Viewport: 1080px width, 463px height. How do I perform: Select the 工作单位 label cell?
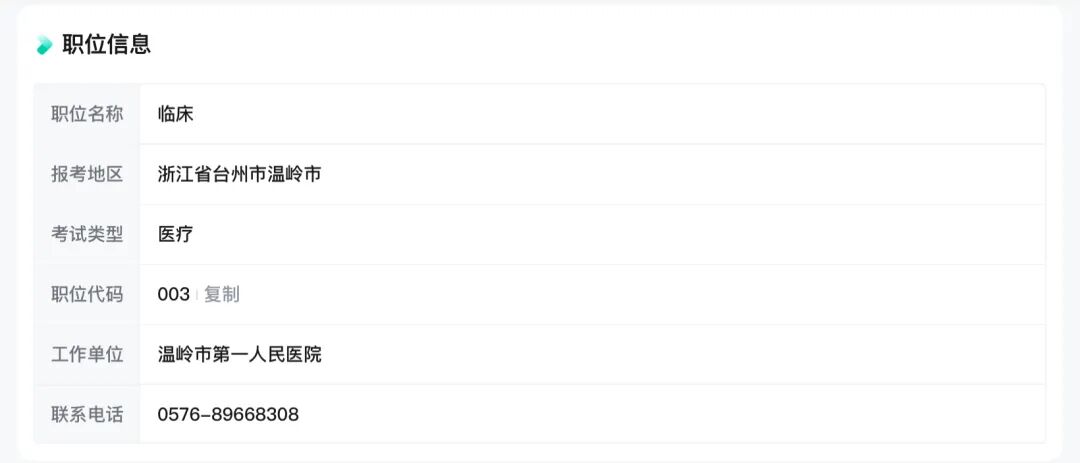coord(87,354)
